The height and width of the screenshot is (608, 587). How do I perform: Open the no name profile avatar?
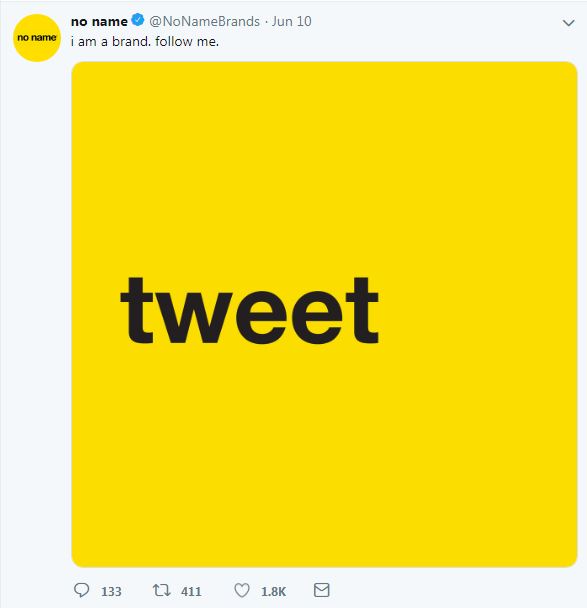37,38
